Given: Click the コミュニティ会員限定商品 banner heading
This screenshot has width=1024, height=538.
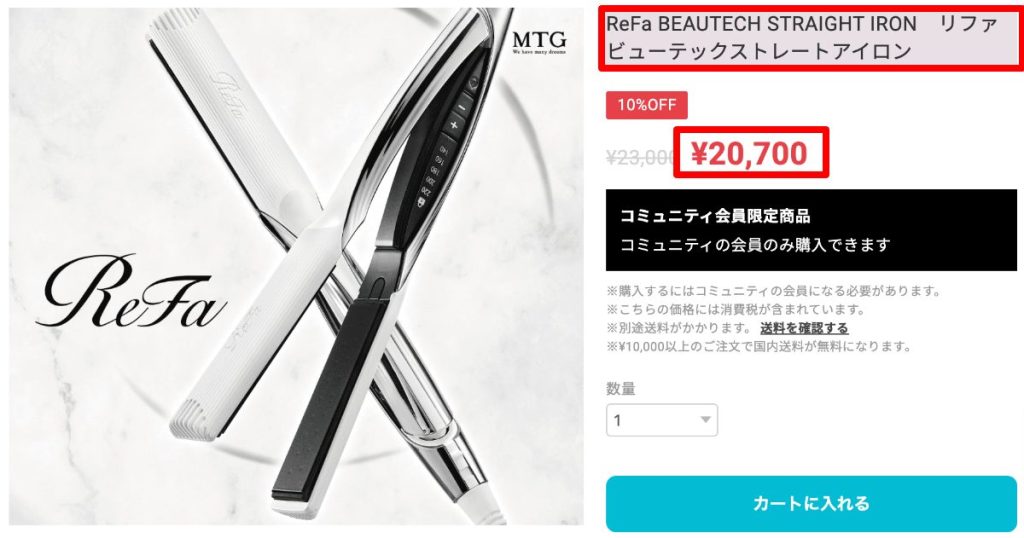Looking at the screenshot, I should coord(715,215).
